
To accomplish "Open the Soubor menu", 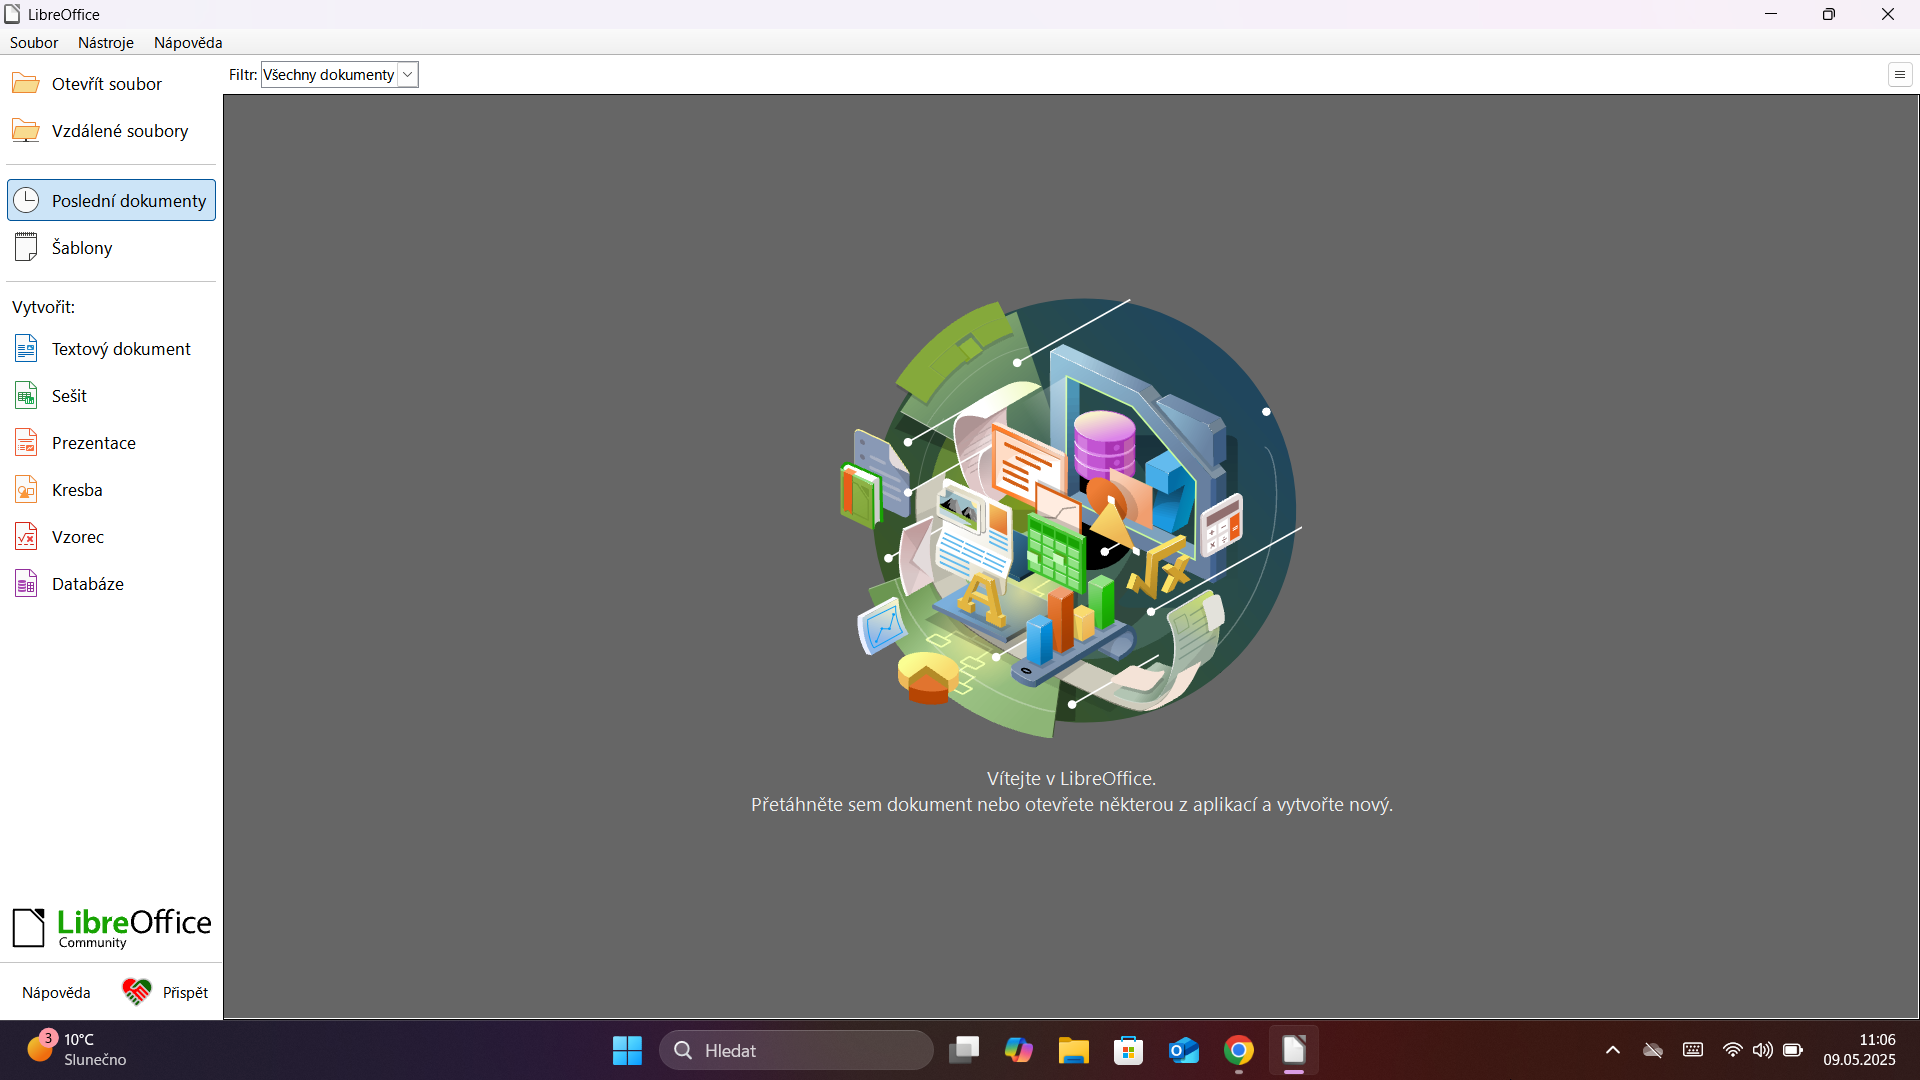I will (33, 42).
